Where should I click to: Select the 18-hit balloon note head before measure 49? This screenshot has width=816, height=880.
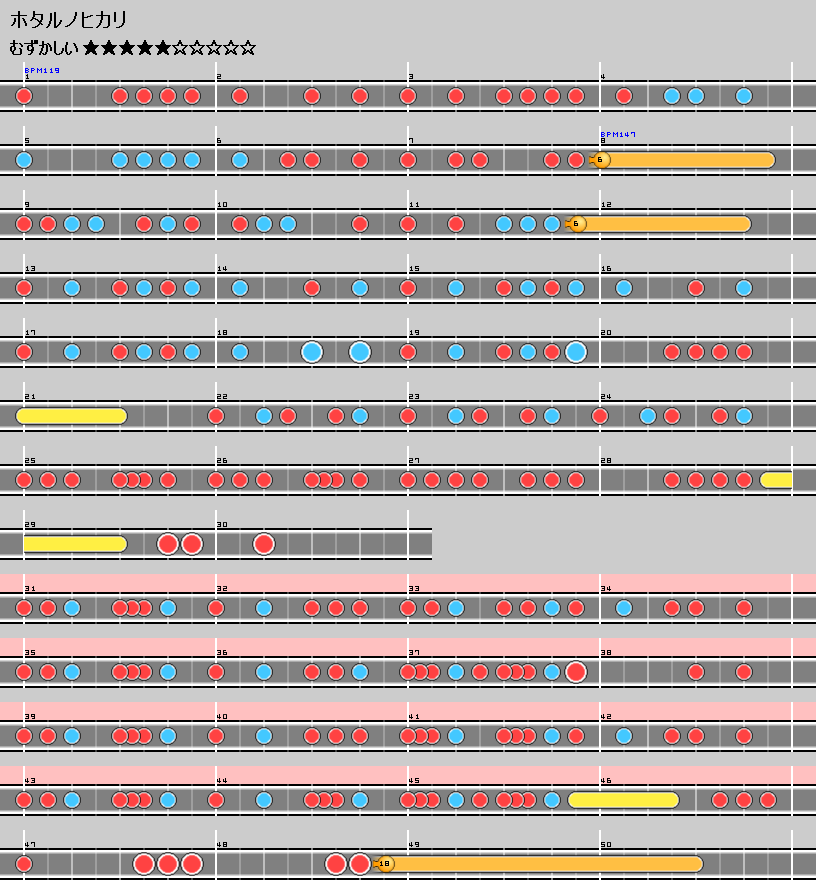[384, 864]
